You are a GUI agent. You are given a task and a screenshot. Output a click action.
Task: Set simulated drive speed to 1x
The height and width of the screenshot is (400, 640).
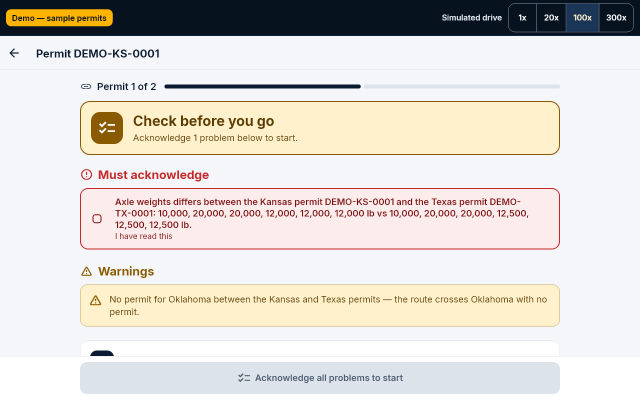[522, 18]
